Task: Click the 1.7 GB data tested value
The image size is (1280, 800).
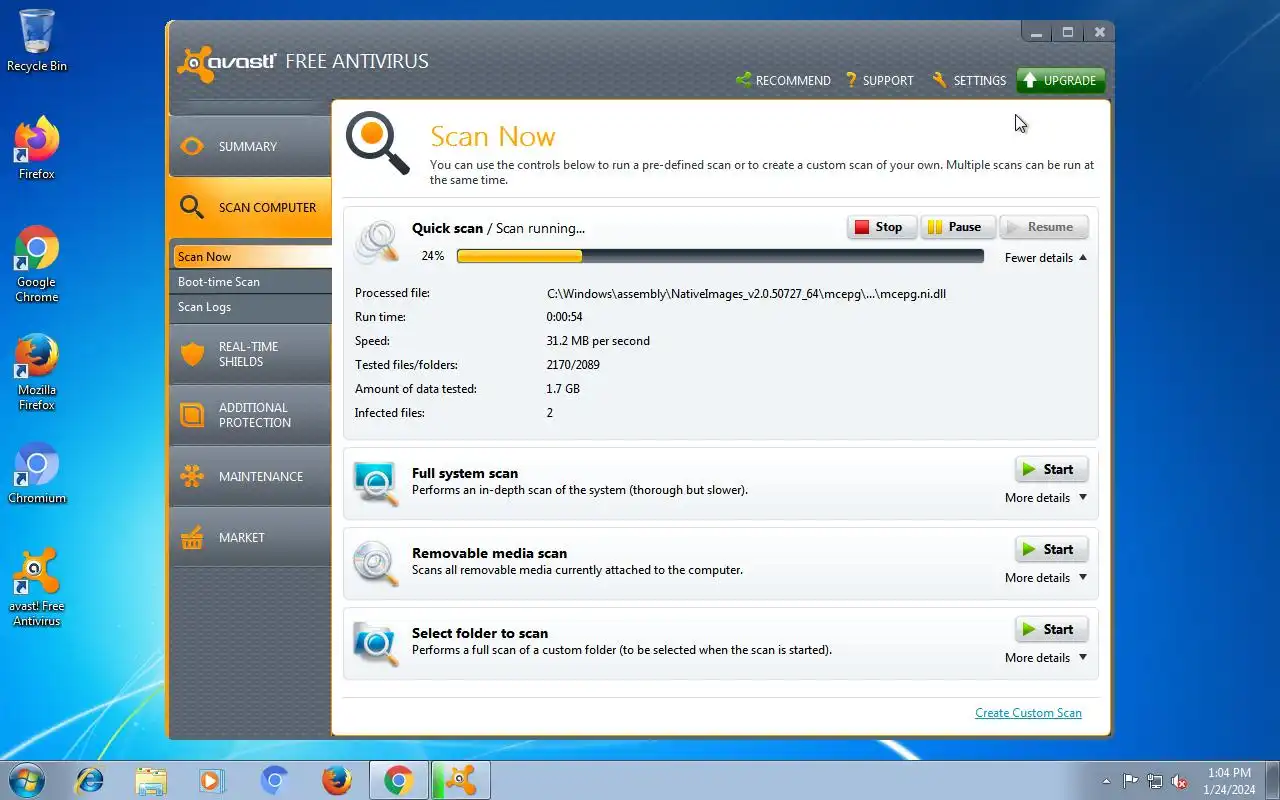Action: tap(563, 389)
